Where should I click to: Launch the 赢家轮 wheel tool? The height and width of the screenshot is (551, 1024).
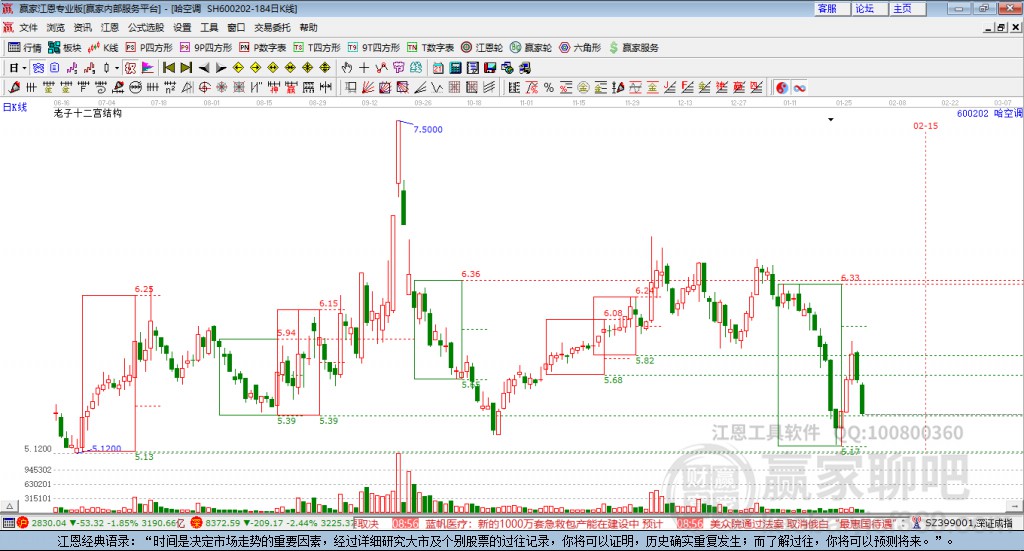531,48
